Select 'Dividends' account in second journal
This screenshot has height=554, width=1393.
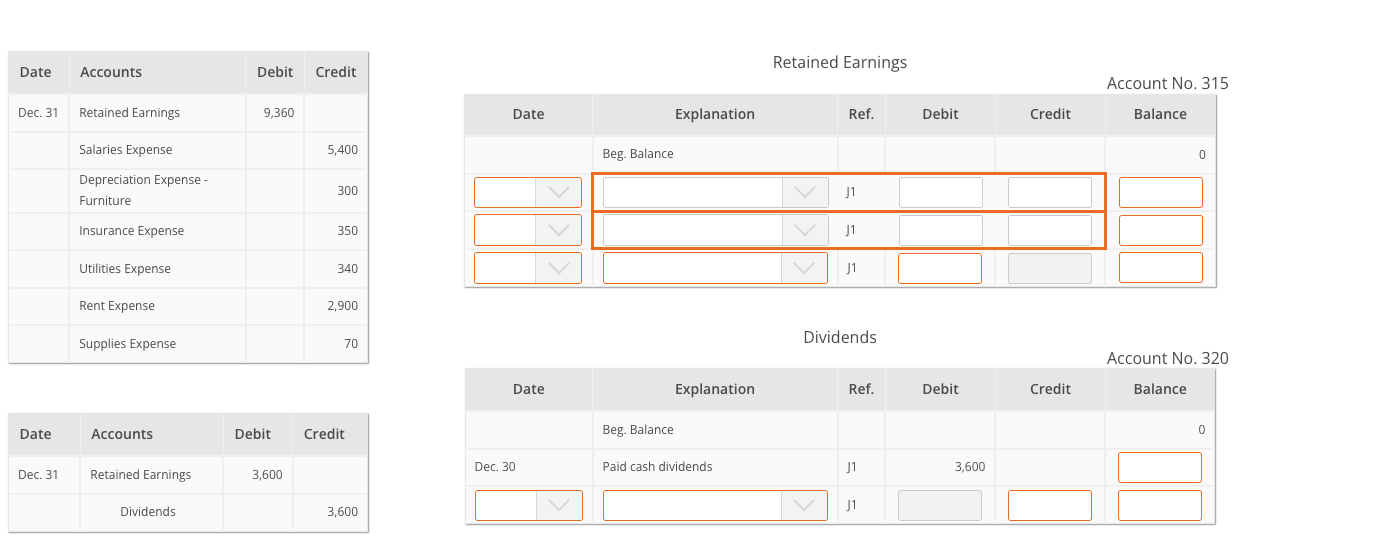click(x=148, y=512)
